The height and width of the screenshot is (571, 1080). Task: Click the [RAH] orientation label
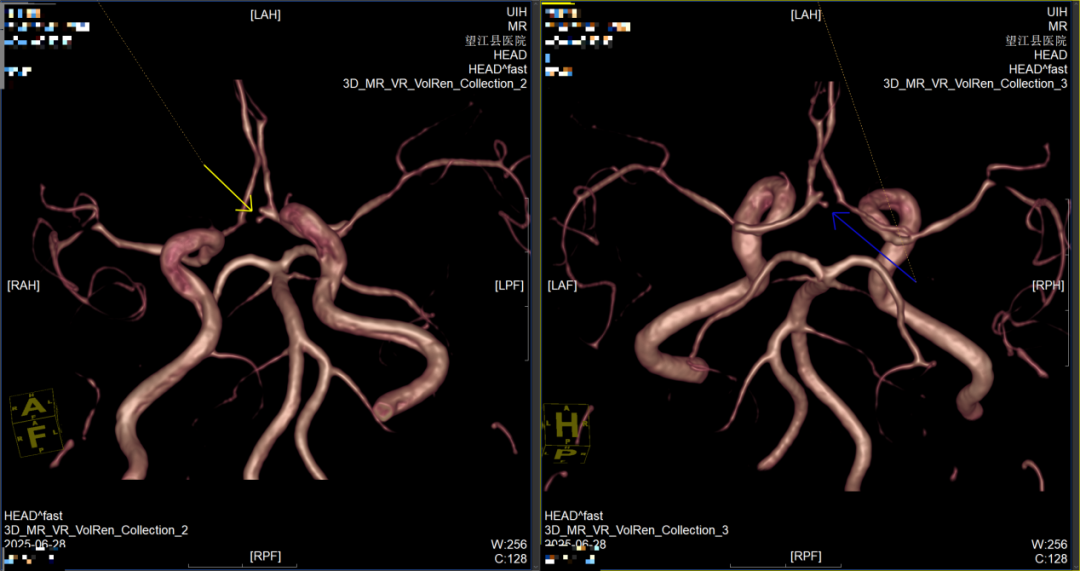23,285
